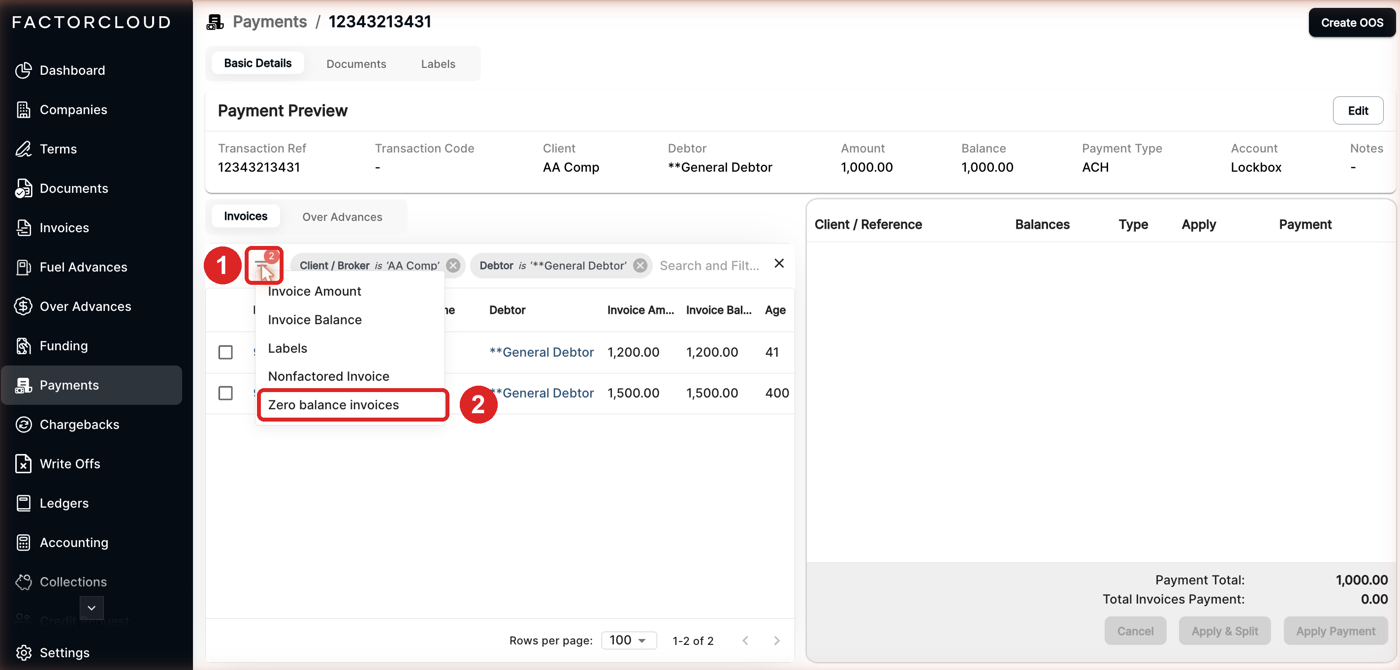The height and width of the screenshot is (670, 1400).
Task: Sort by the Debtor column header
Action: coord(507,310)
